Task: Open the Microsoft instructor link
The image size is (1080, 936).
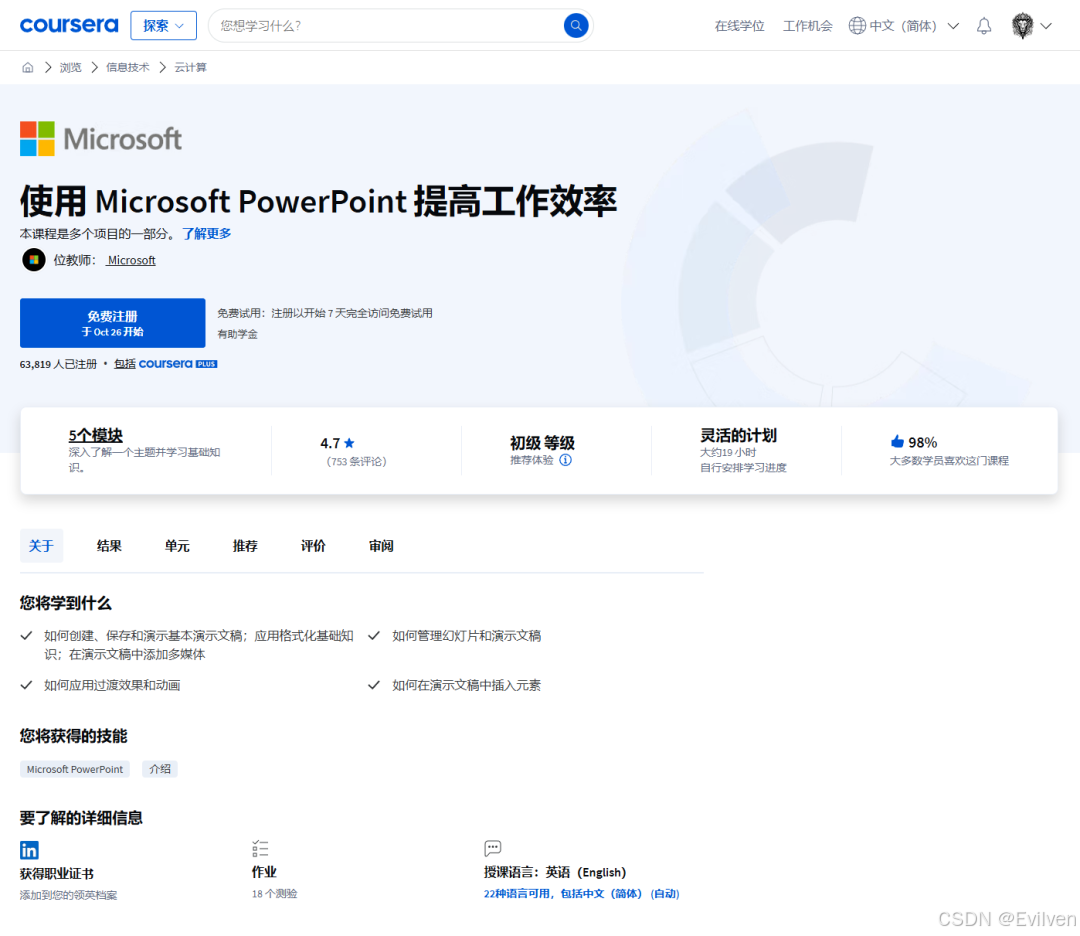Action: click(131, 260)
